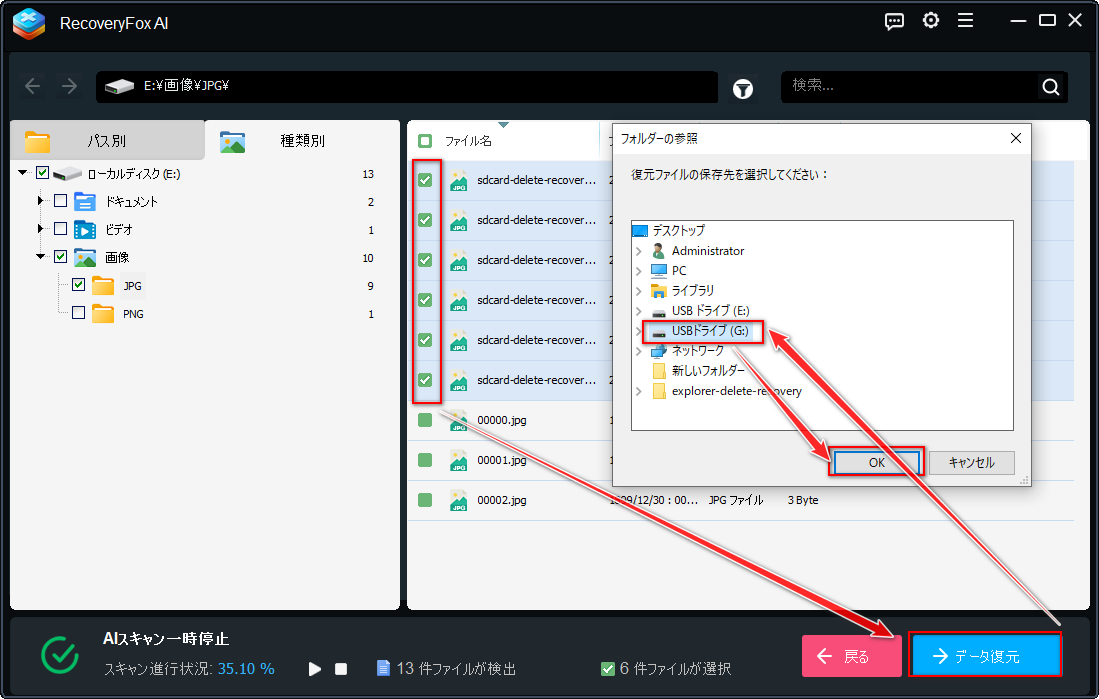Expand the PC node
Viewport: 1099px width, 699px height.
point(639,271)
